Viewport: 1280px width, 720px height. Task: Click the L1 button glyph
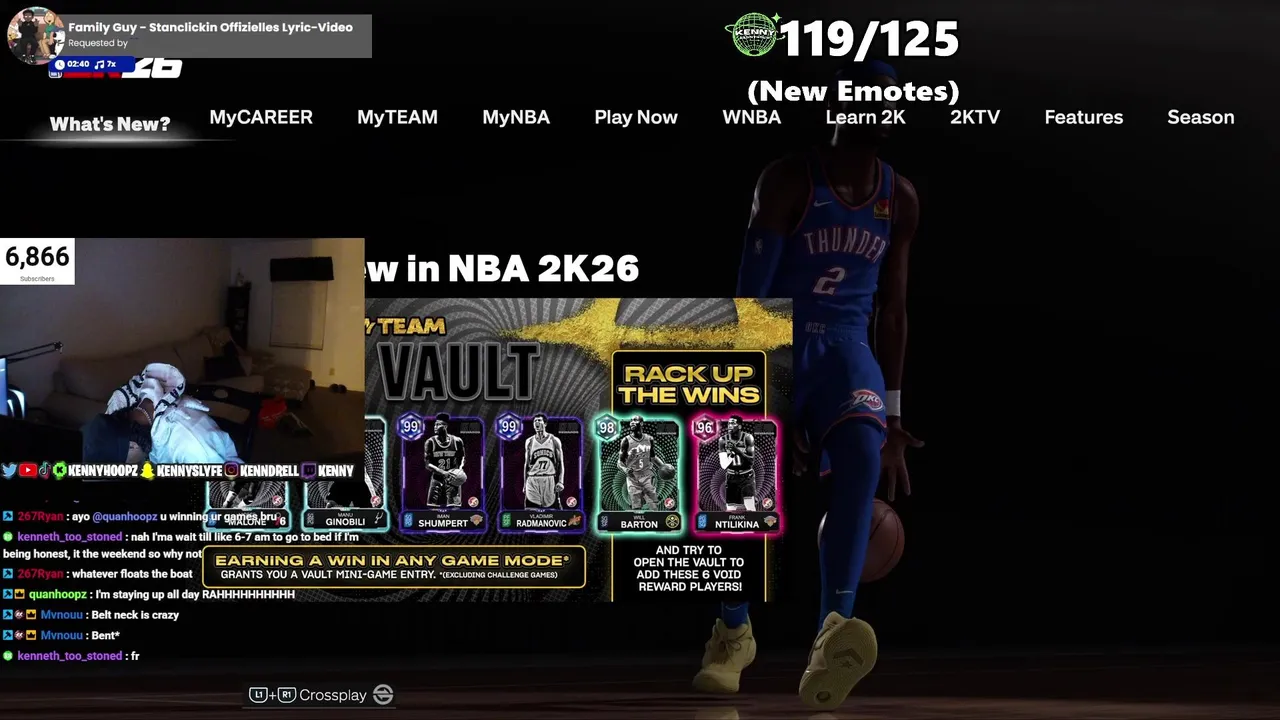coord(258,694)
